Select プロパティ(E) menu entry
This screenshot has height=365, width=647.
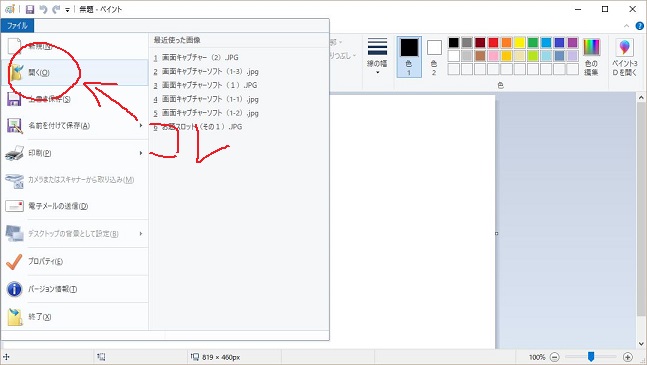pyautogui.click(x=75, y=261)
